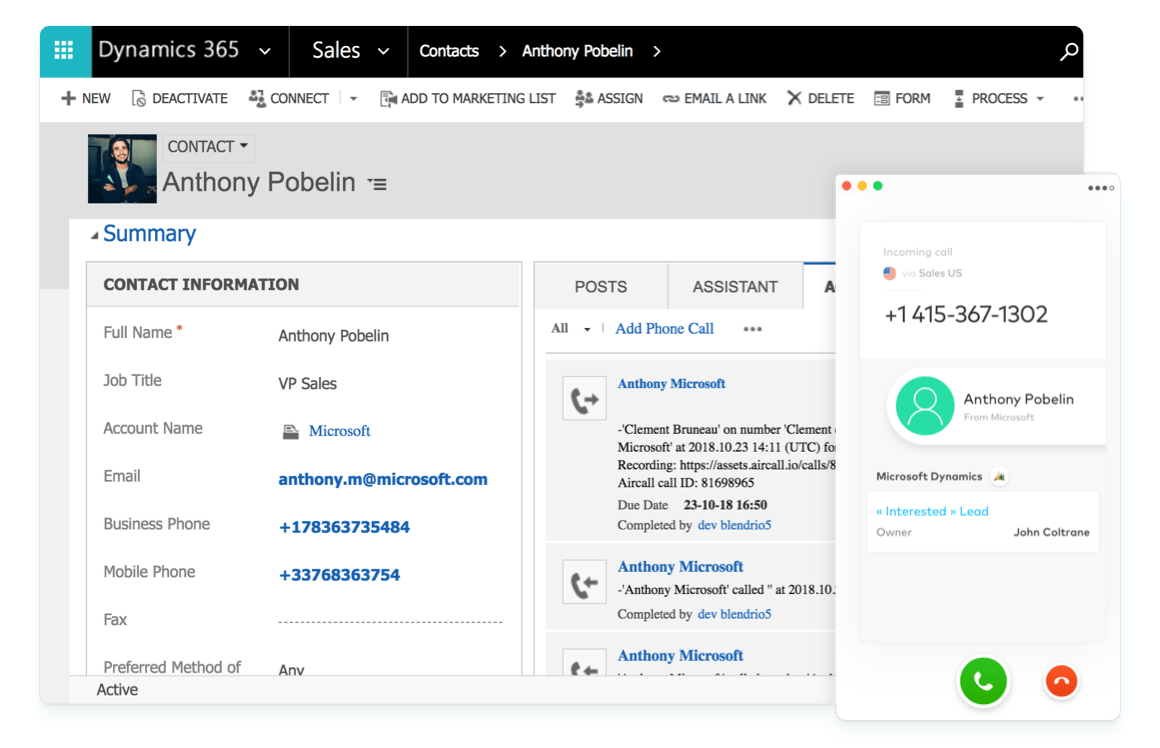Click the outgoing call icon of first activity
Viewport: 1160px width, 748px height.
coord(584,399)
